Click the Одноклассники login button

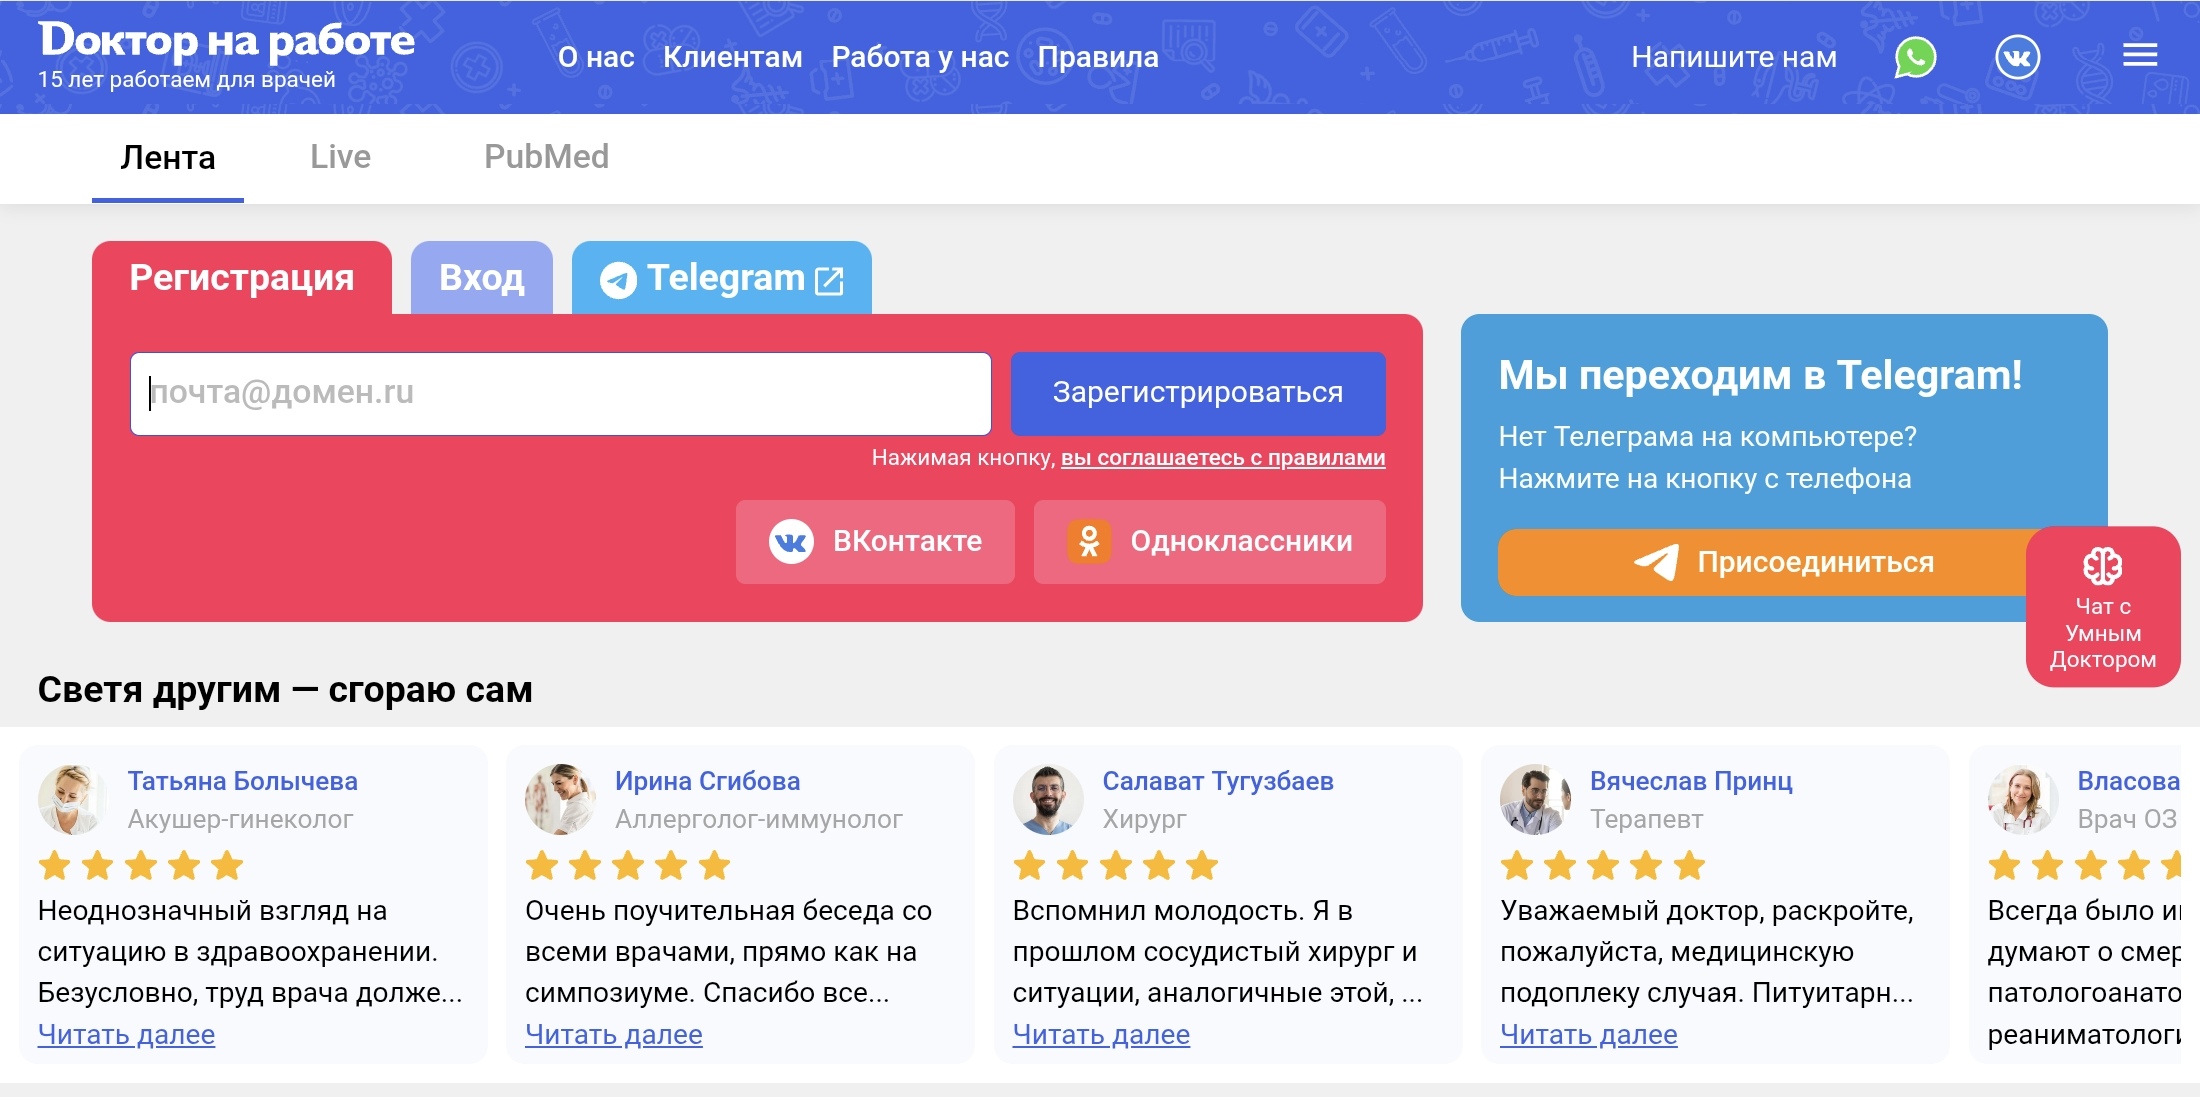tap(1209, 541)
